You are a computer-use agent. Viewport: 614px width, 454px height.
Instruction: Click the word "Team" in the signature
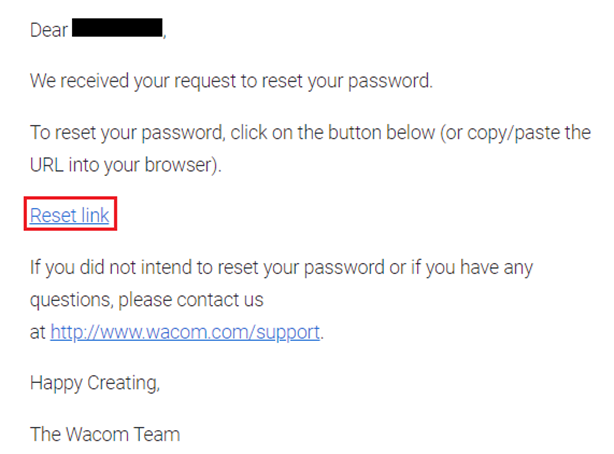point(157,434)
